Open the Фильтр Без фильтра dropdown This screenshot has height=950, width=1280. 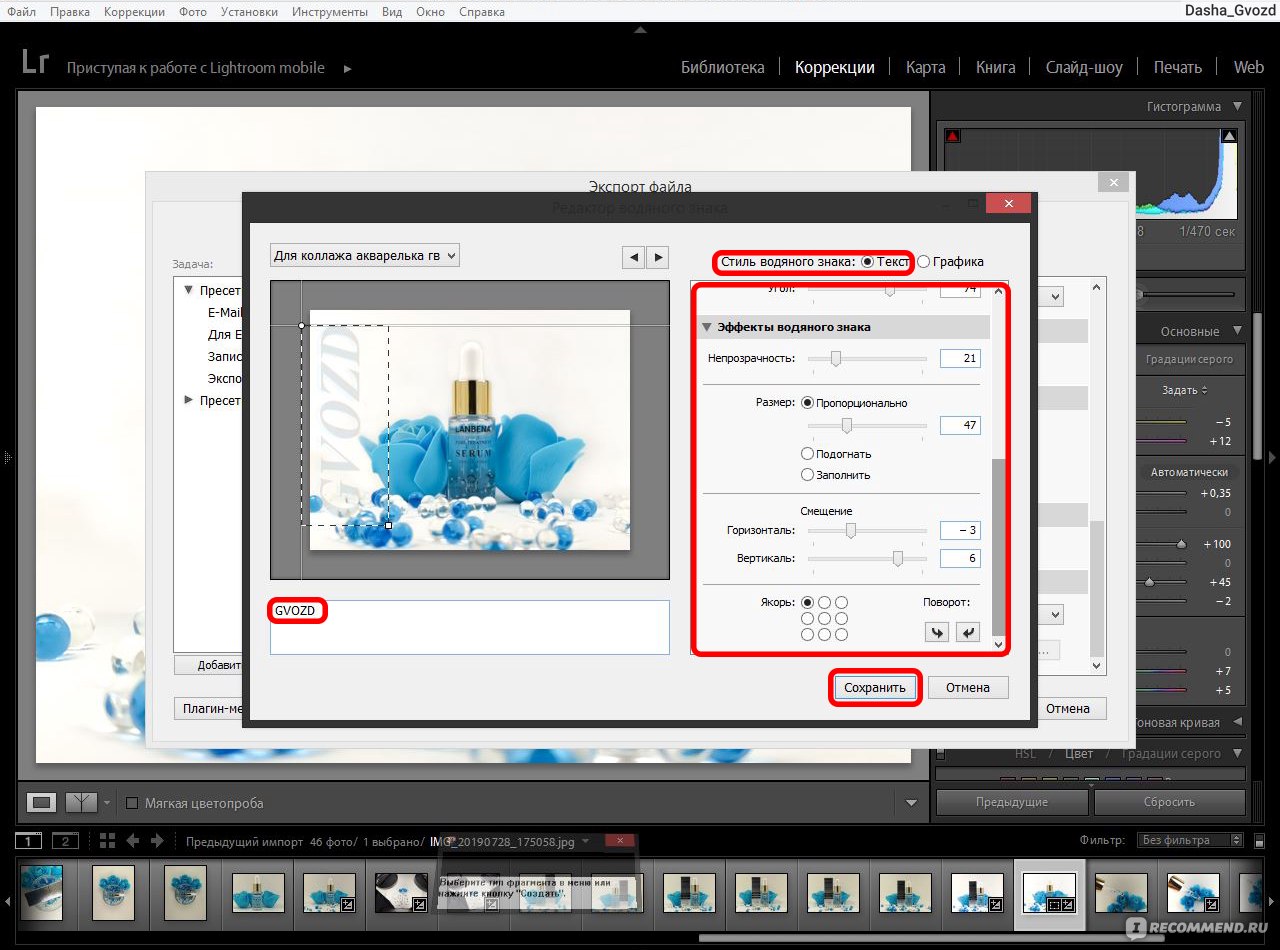tap(1192, 840)
